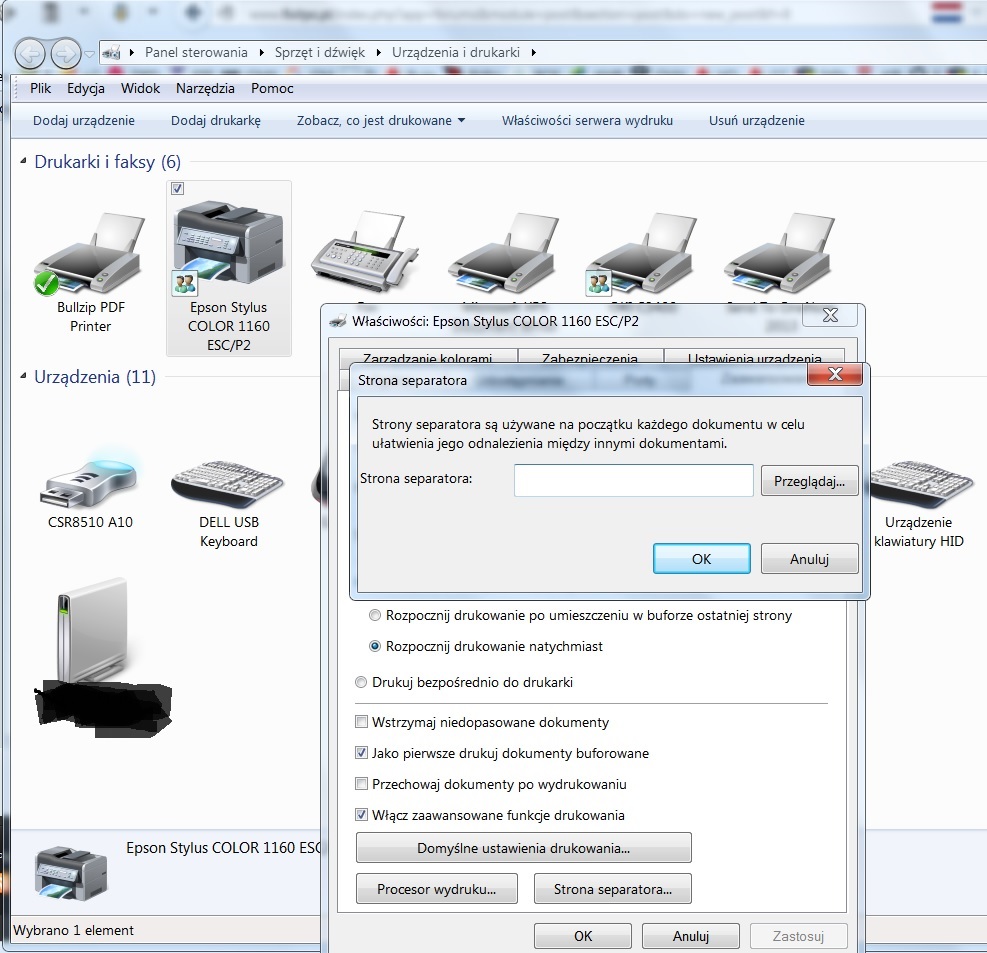Click 'Urządzenia i drukarki' breadcrumb segment
The height and width of the screenshot is (953, 987).
(x=456, y=53)
